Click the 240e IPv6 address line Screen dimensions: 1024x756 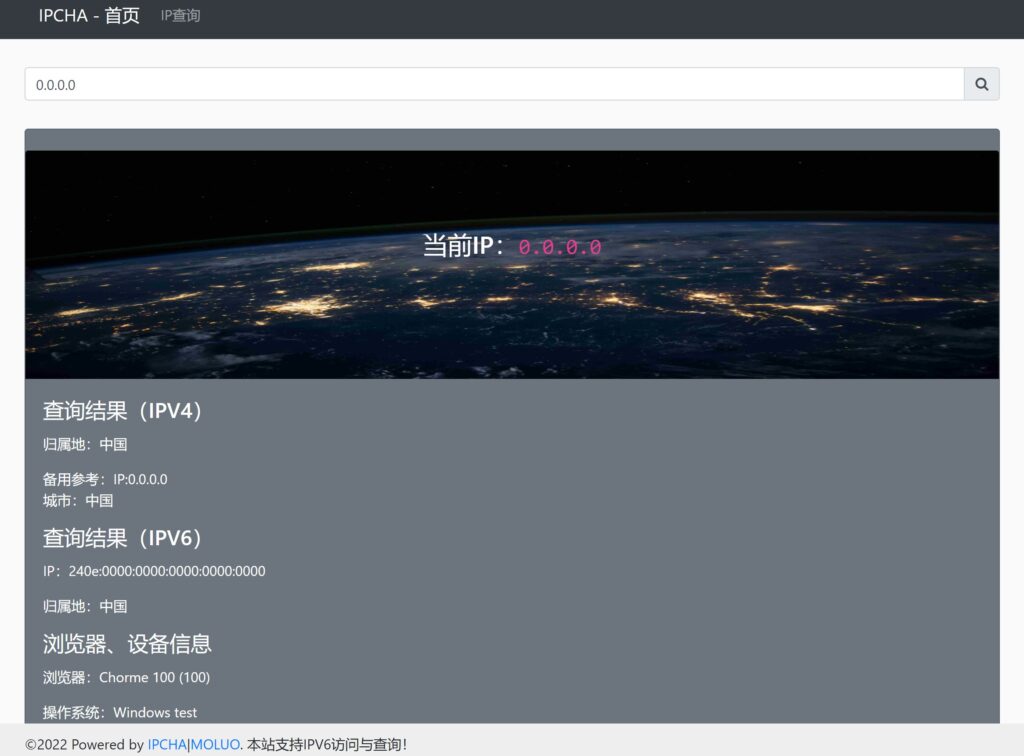[x=154, y=571]
